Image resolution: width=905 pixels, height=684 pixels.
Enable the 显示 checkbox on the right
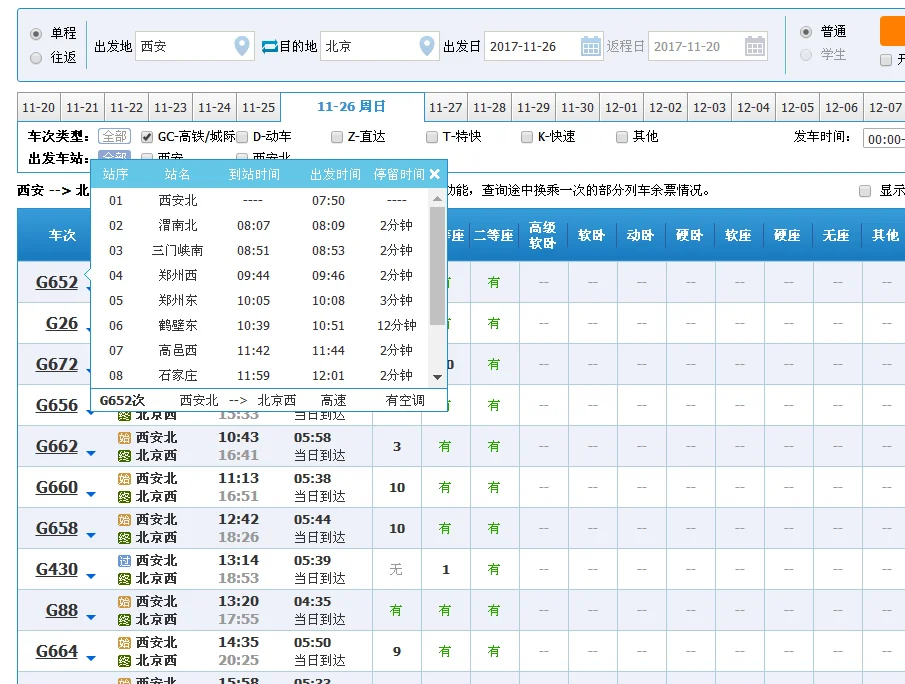[x=866, y=191]
